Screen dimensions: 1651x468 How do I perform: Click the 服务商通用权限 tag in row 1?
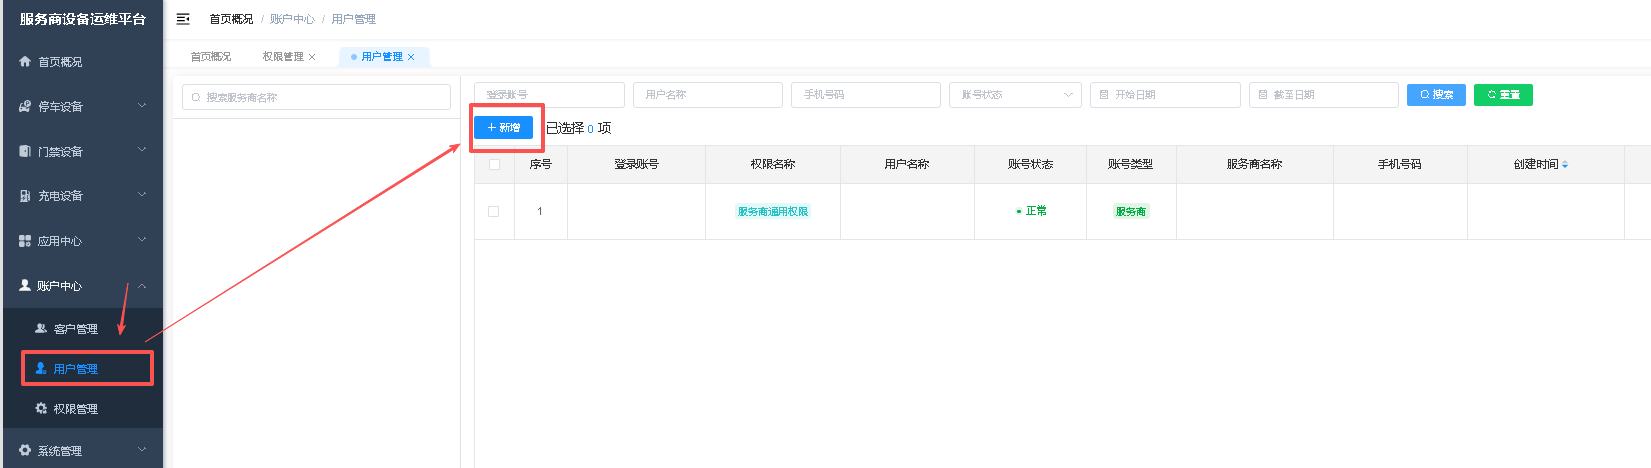[x=773, y=211]
